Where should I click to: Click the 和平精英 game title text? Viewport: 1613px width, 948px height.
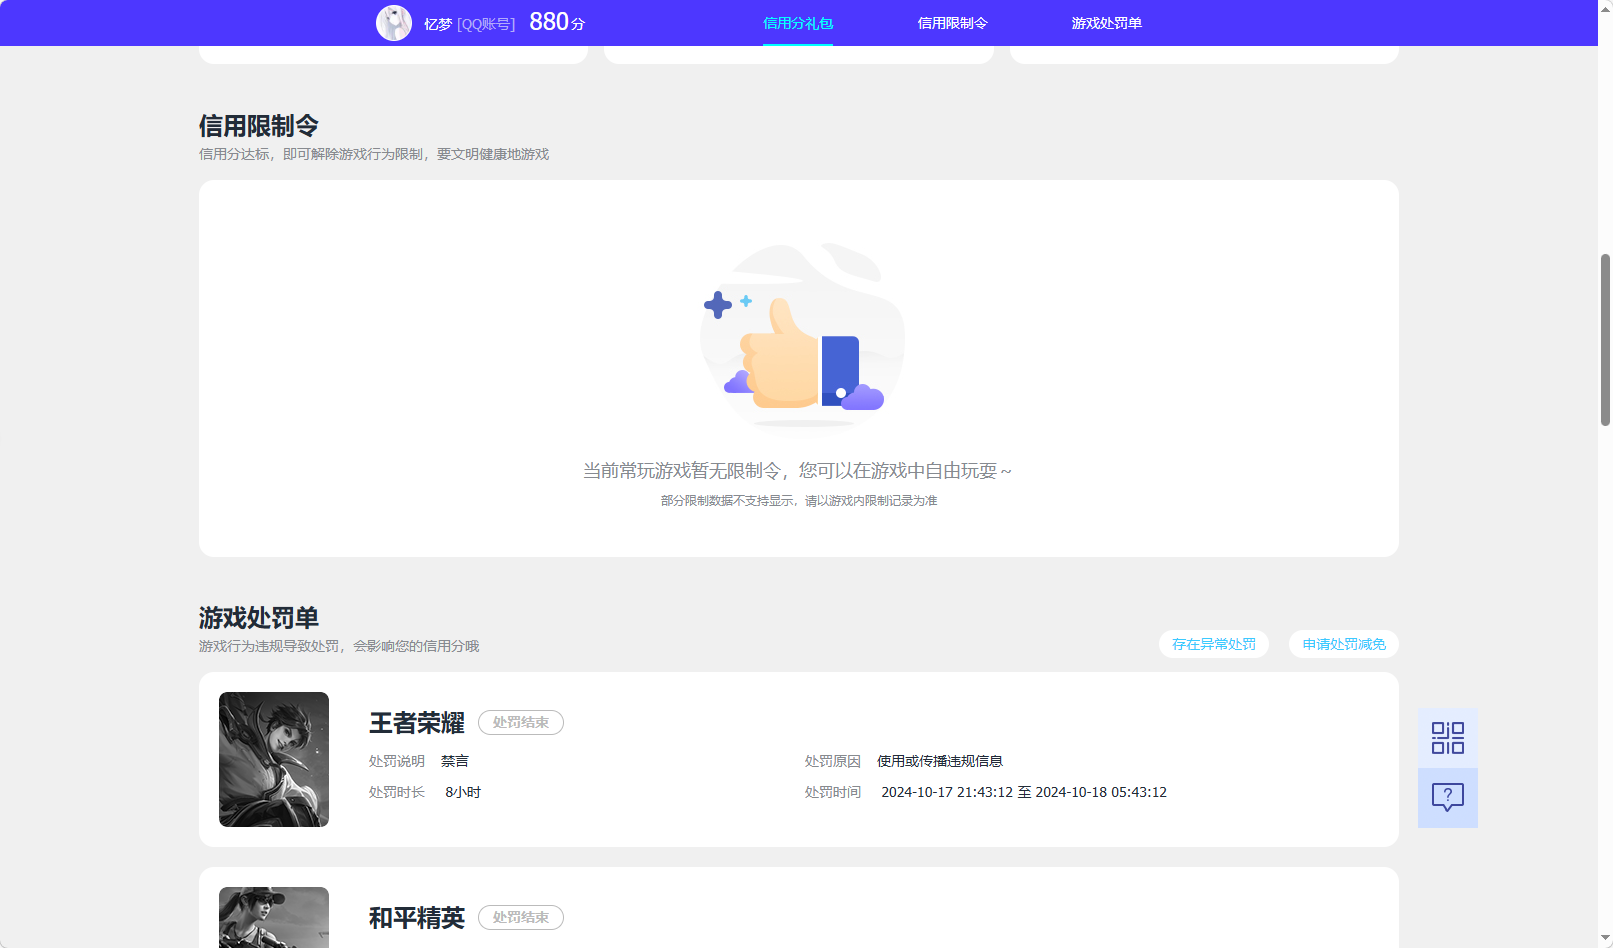(416, 917)
